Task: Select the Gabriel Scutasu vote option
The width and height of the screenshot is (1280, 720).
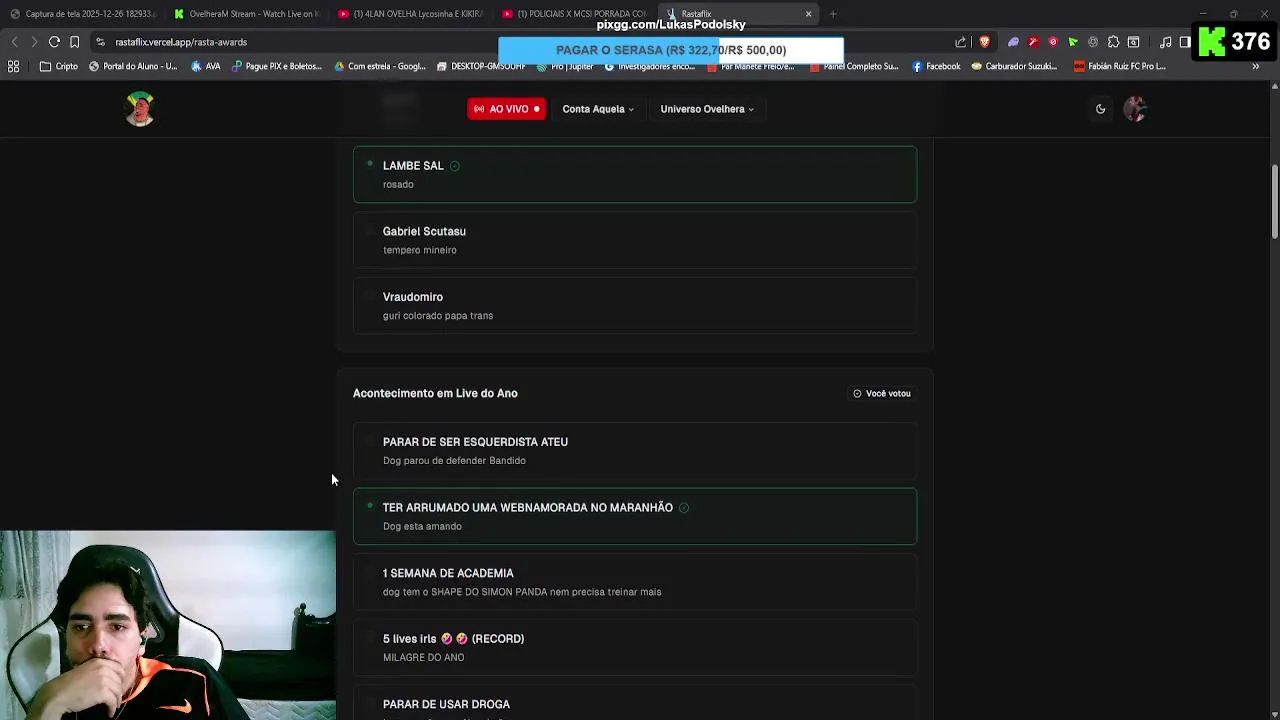Action: point(635,240)
